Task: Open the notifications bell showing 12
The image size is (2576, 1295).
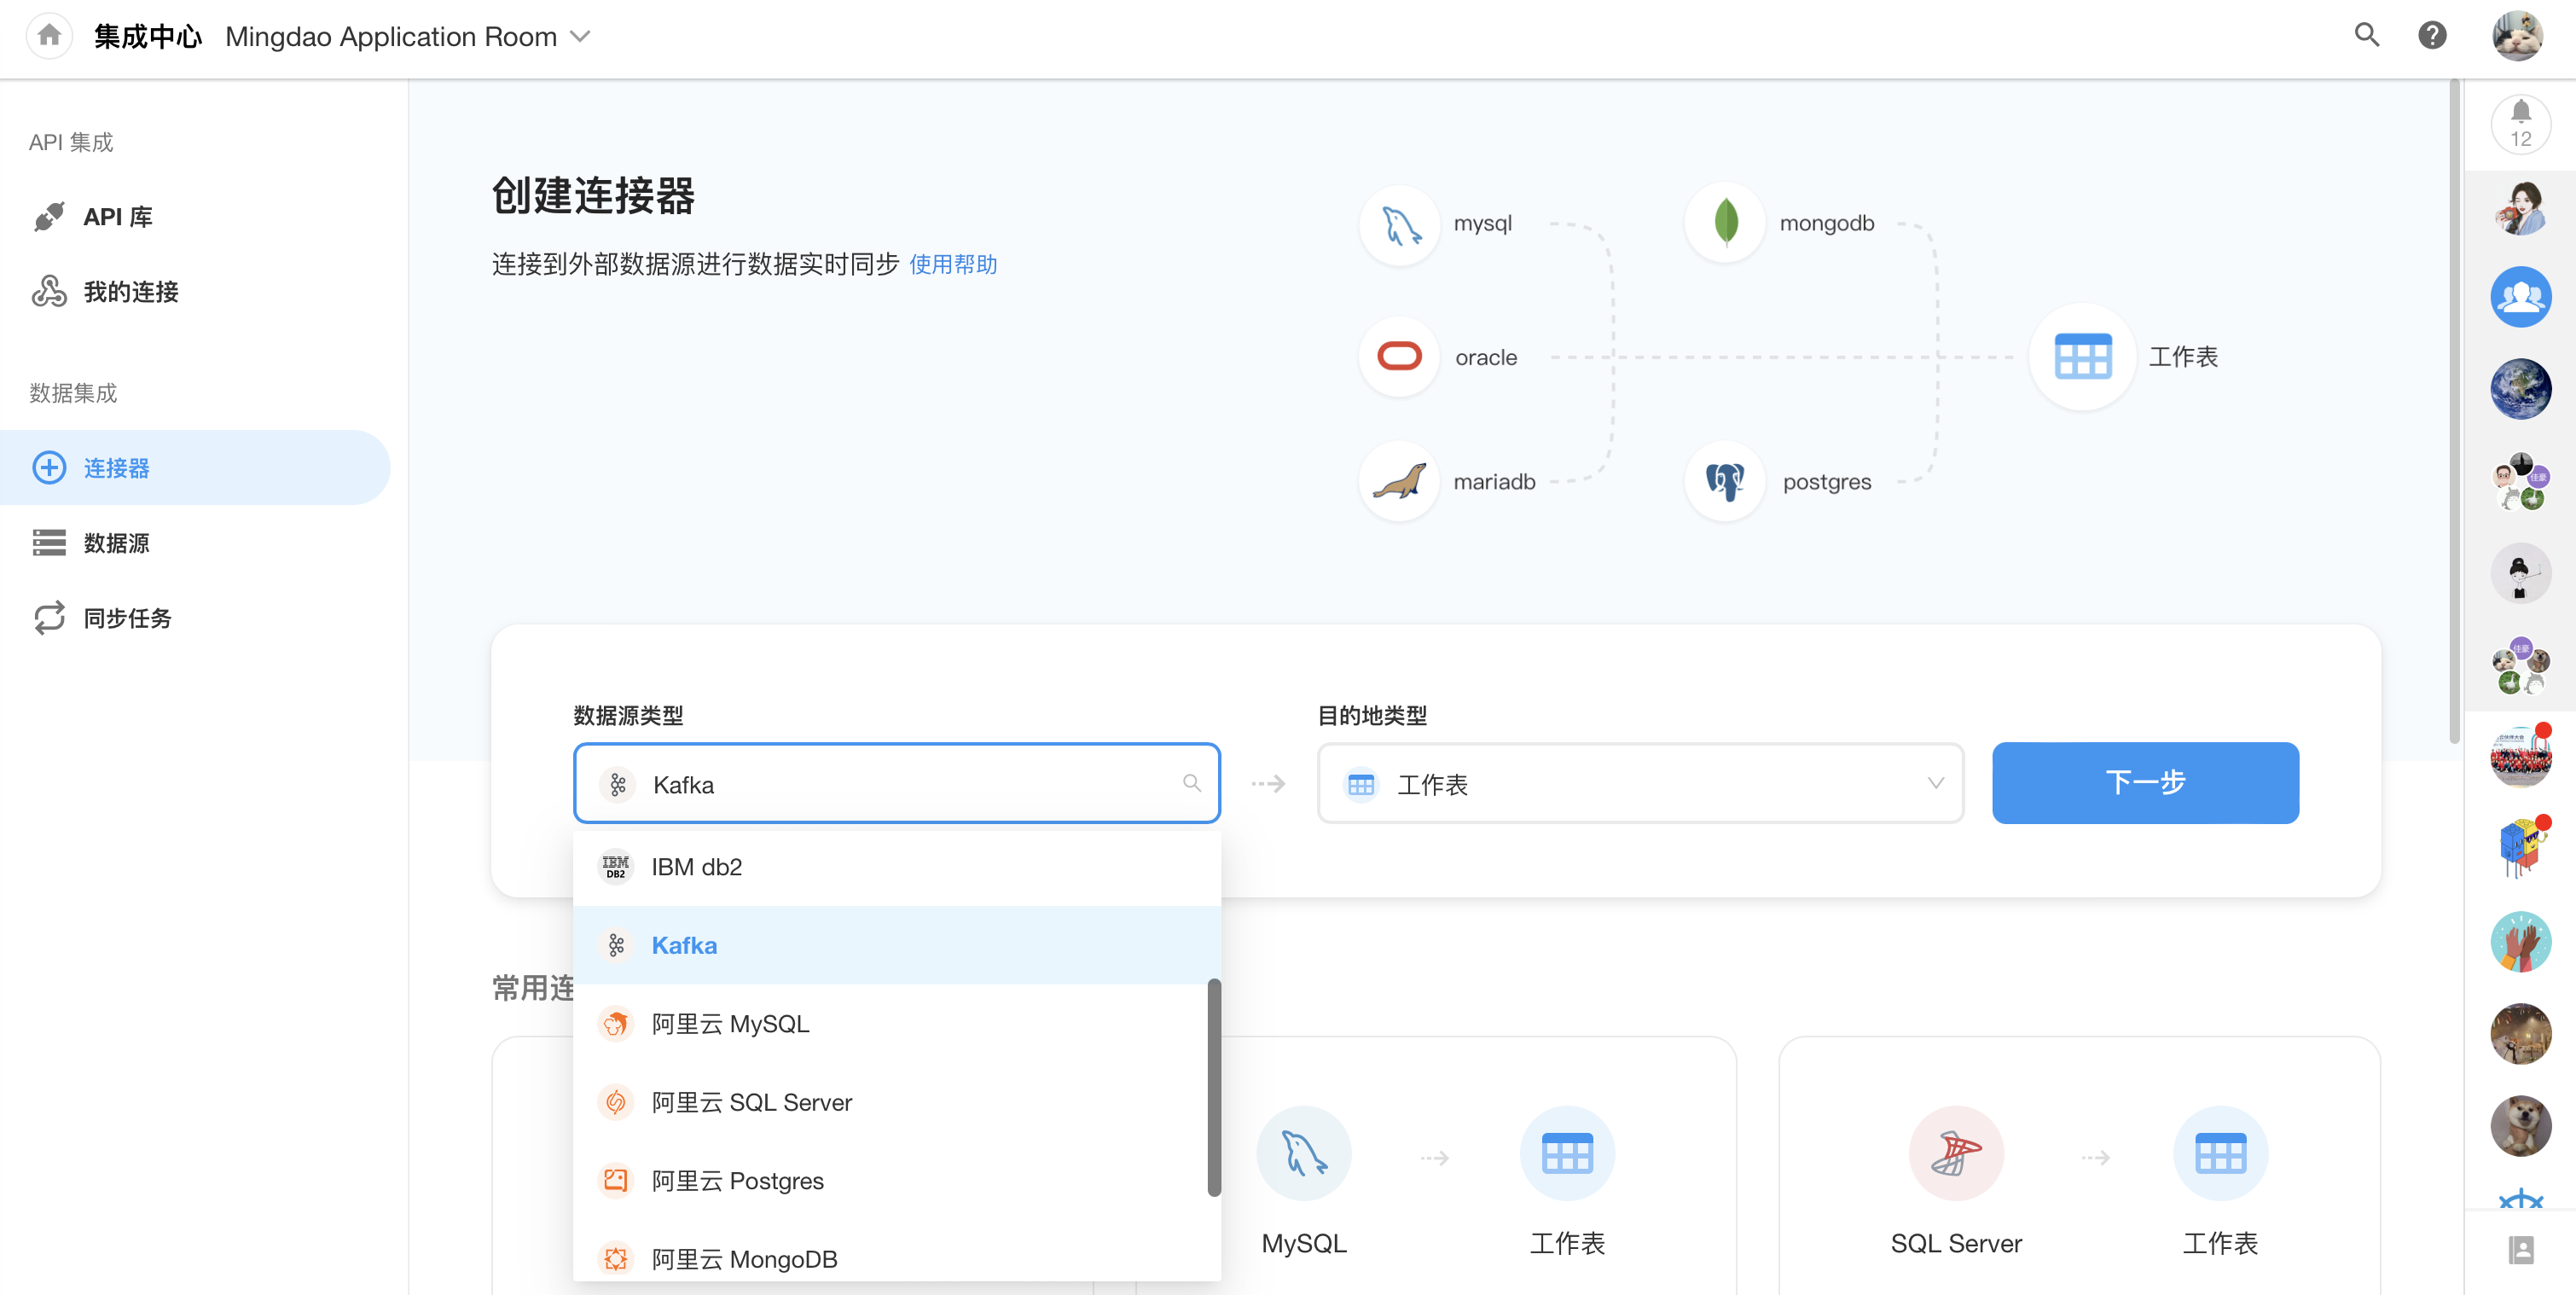Action: 2520,124
